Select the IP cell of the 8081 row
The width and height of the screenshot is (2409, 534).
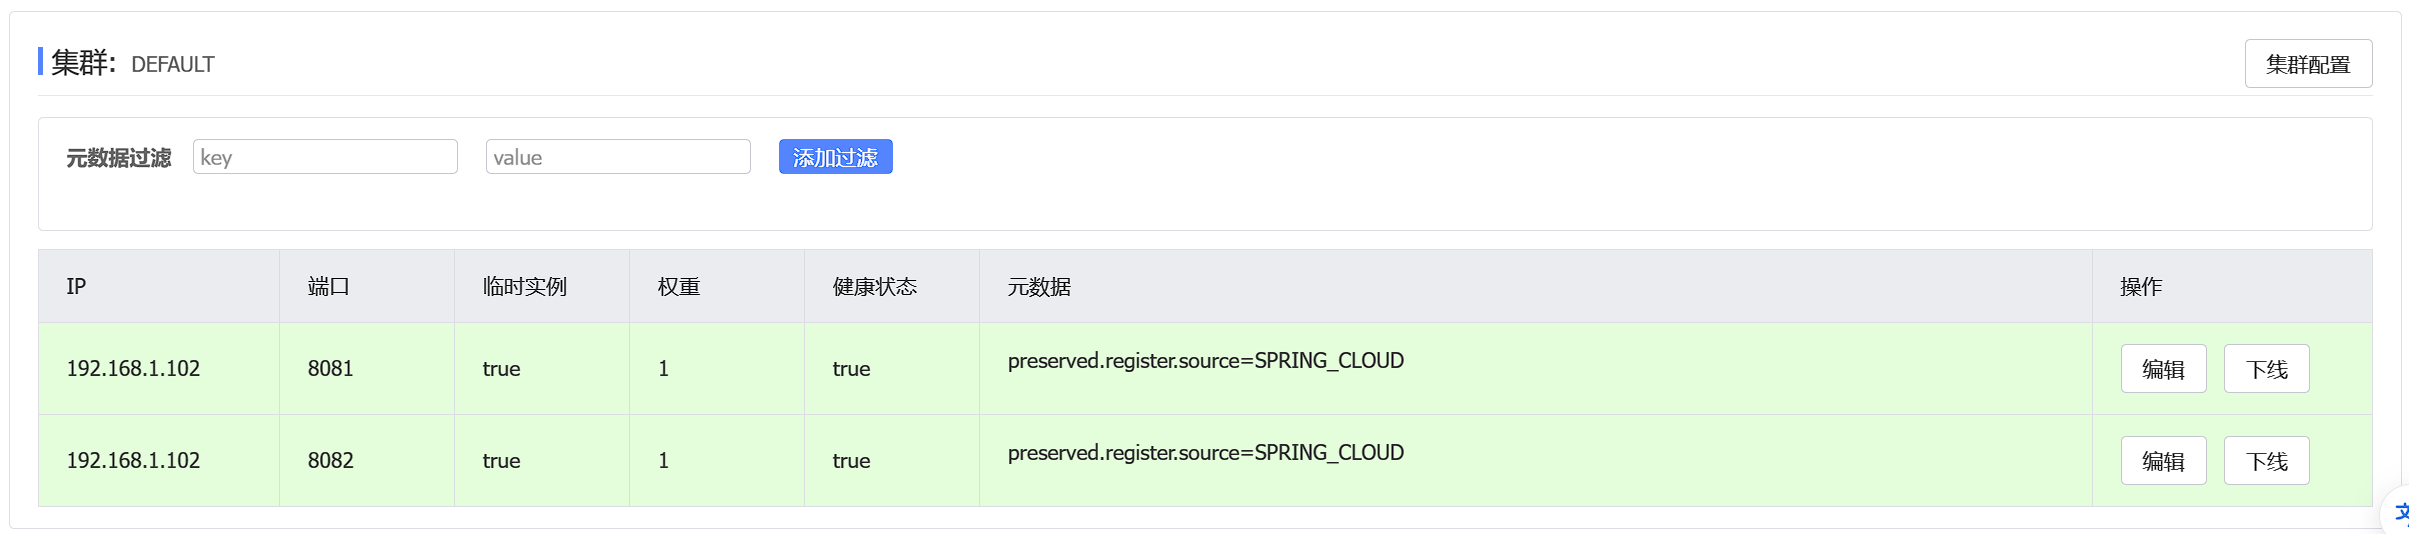point(133,369)
